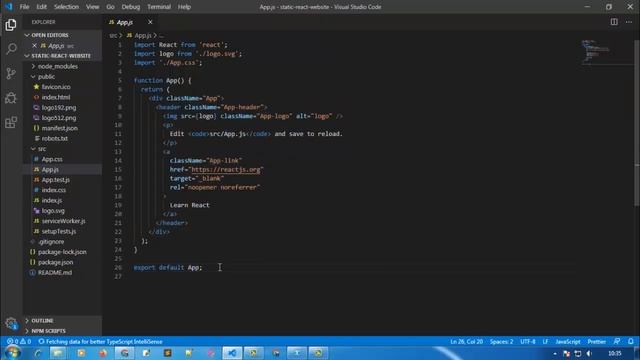Open the Extensions view

click(11, 122)
